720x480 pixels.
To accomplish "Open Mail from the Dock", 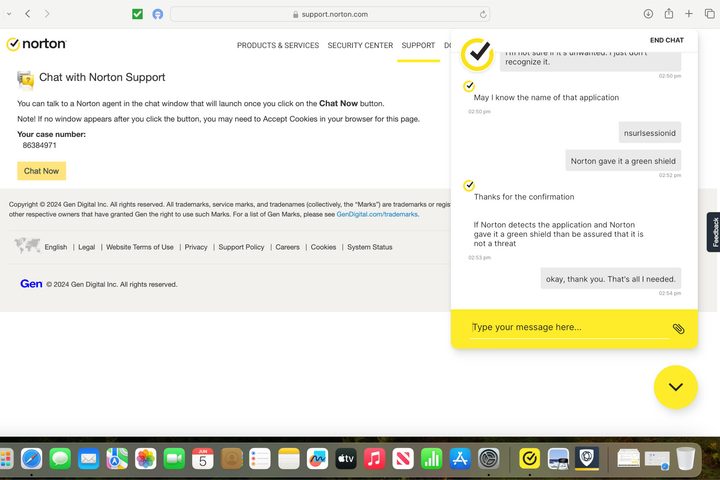I will tap(89, 458).
